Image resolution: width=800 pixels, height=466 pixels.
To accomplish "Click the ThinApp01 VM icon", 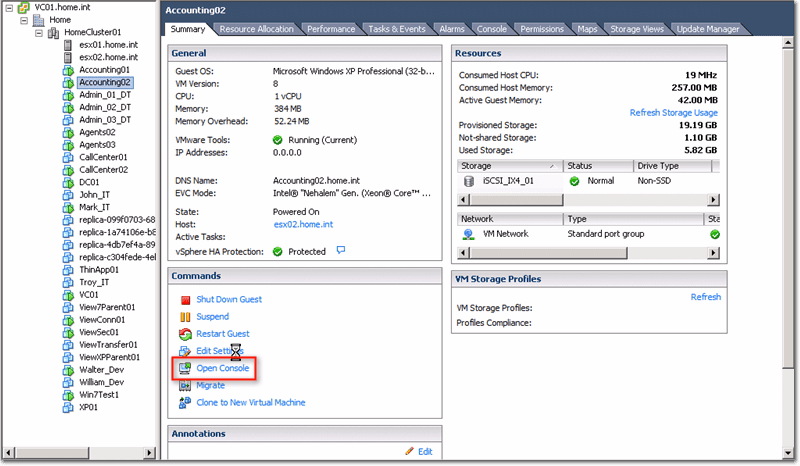I will pyautogui.click(x=68, y=270).
